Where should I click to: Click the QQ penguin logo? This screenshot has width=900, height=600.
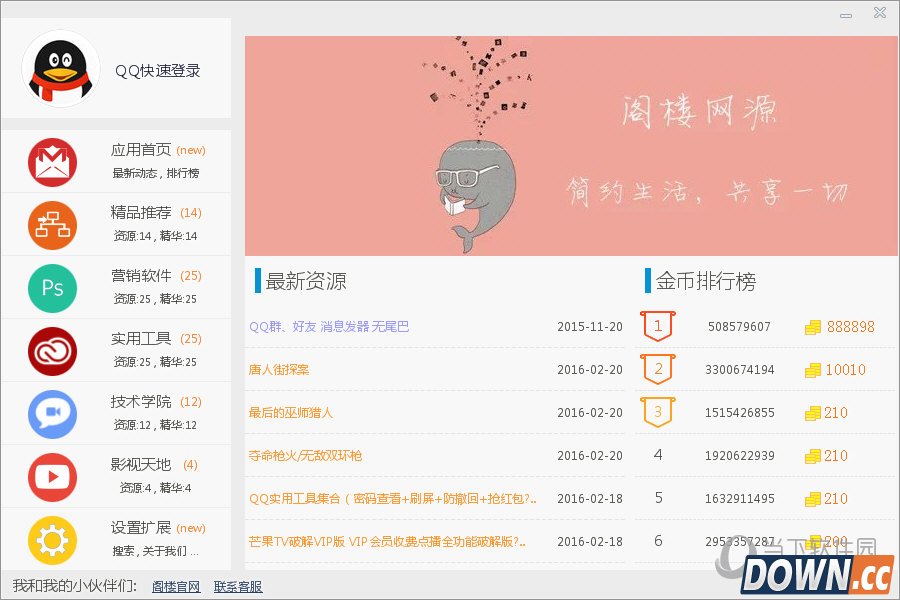pos(60,68)
